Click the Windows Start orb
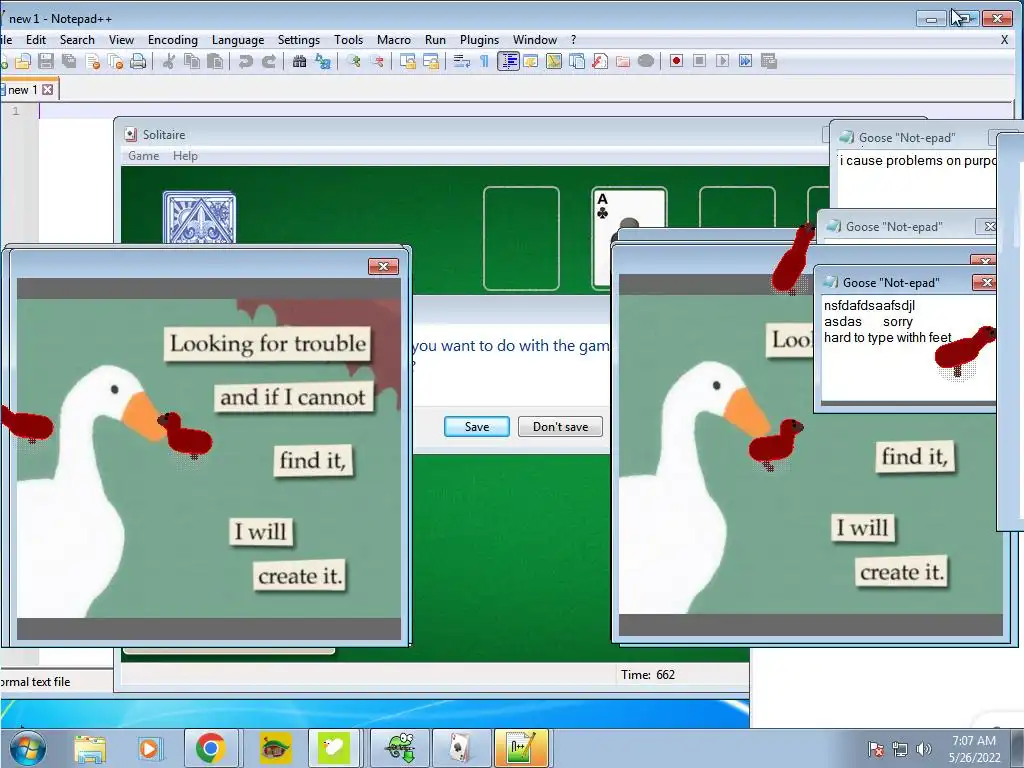Image resolution: width=1024 pixels, height=768 pixels. [28, 748]
